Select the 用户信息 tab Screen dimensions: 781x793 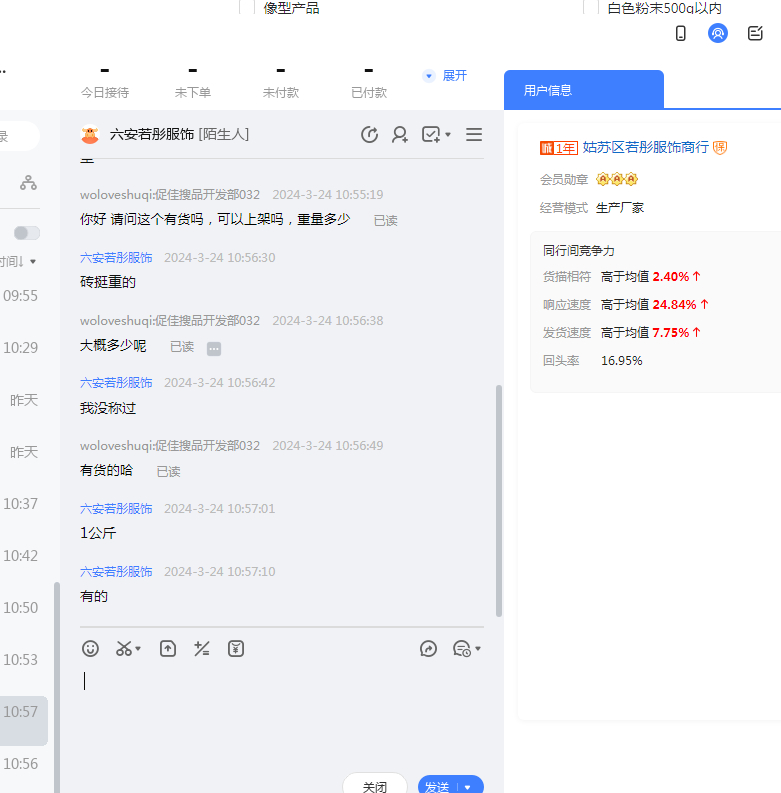click(x=548, y=90)
